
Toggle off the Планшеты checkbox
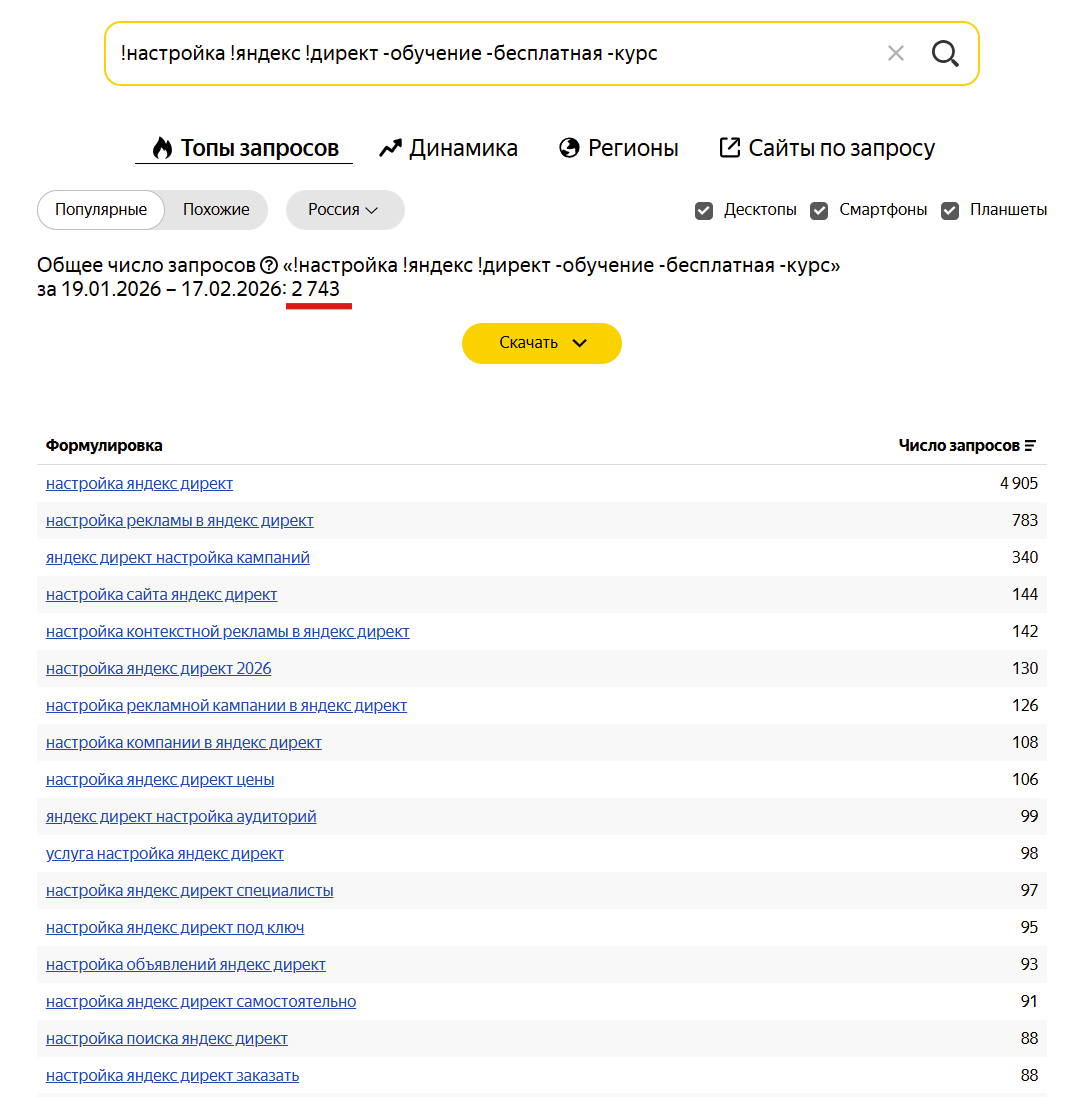tap(949, 210)
